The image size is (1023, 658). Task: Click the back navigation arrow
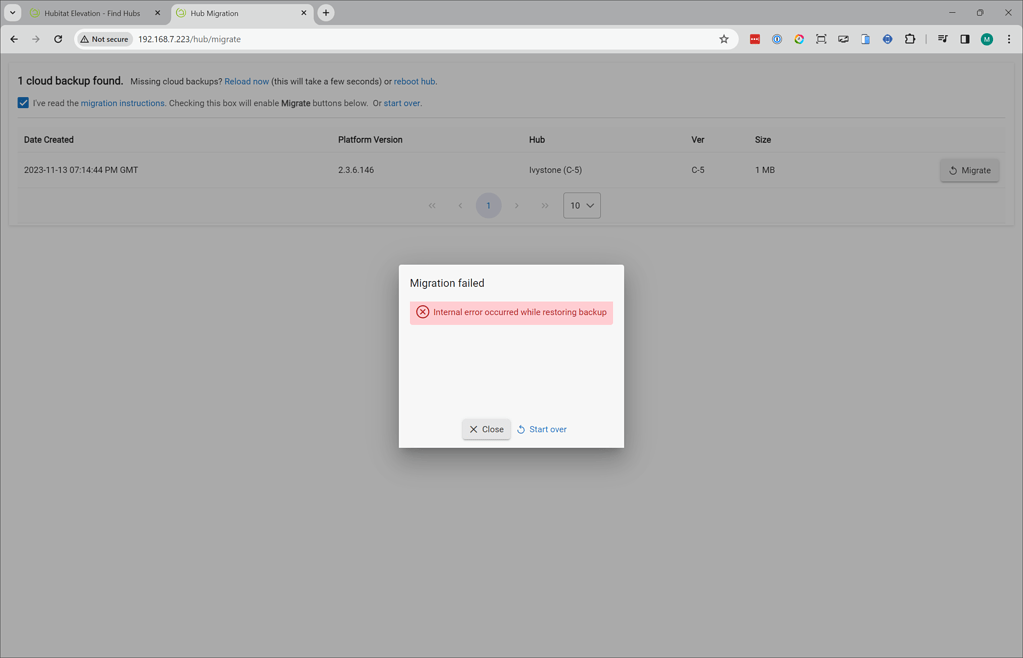13,38
